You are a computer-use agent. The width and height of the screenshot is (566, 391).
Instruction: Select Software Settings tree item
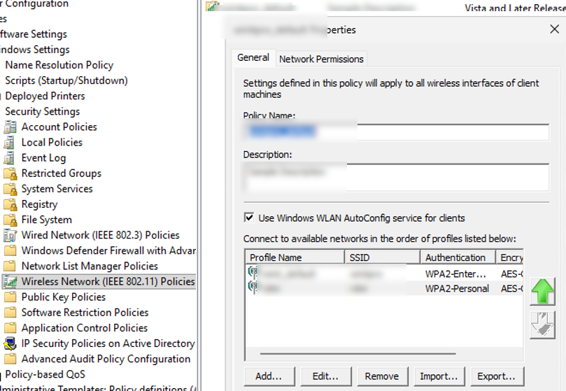tap(34, 34)
